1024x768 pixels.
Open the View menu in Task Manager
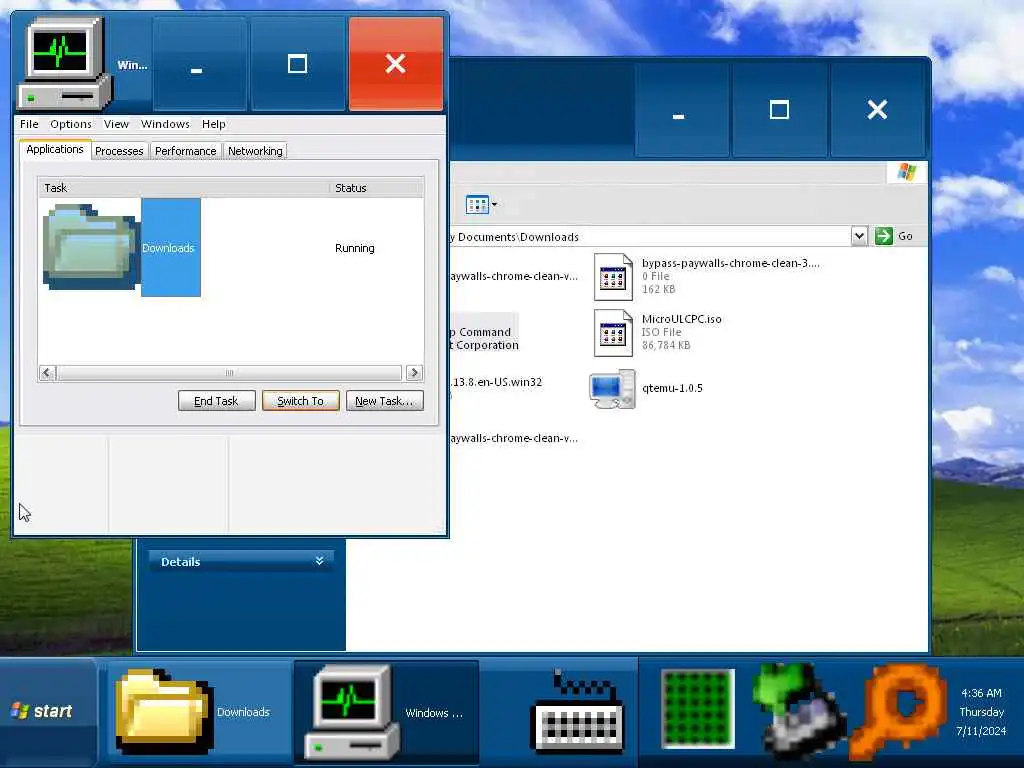point(116,124)
